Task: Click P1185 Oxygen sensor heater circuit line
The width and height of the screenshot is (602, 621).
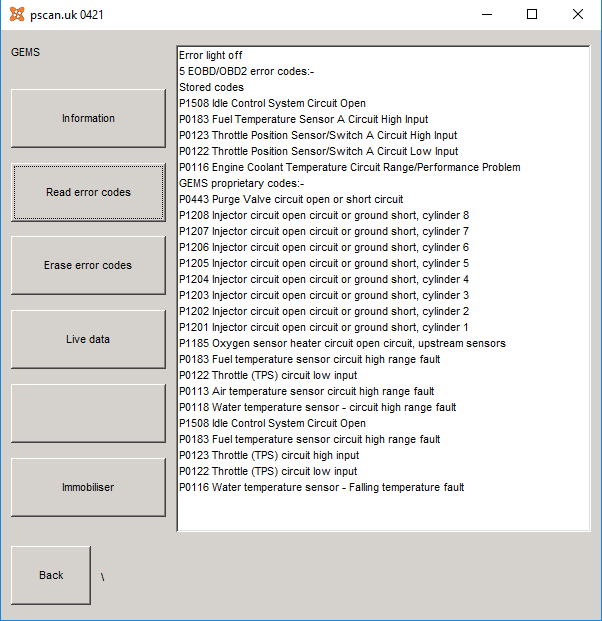Action: click(342, 343)
